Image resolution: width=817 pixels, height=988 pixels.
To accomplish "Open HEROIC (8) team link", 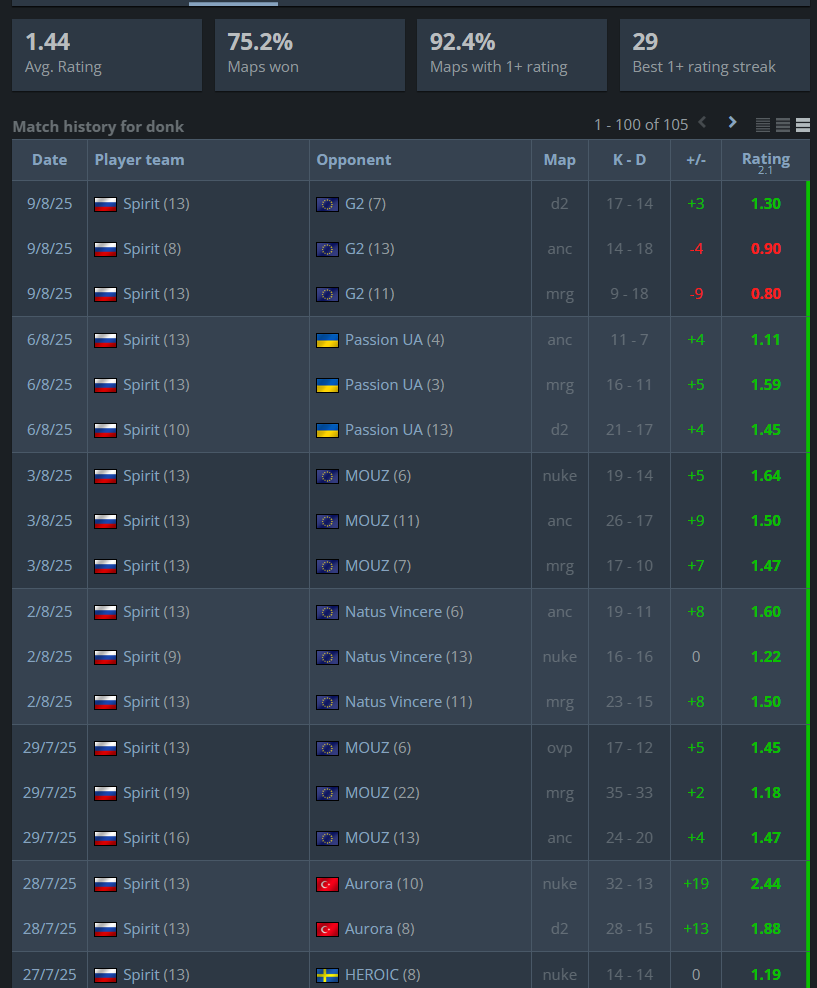I will click(382, 975).
